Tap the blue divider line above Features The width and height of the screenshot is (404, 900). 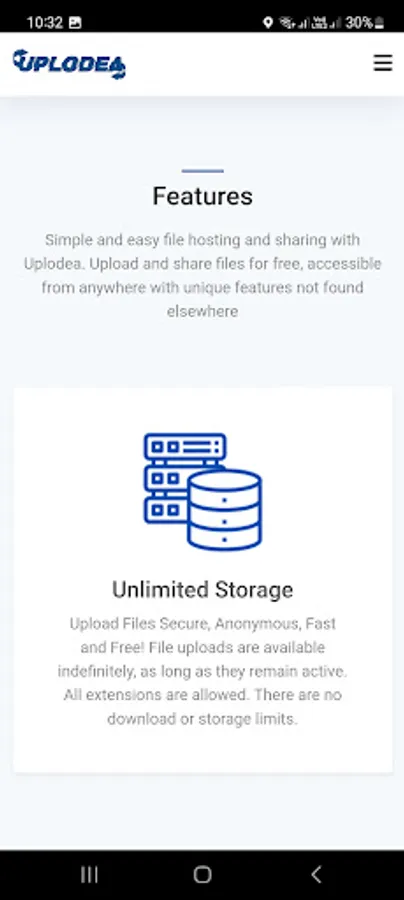pos(203,170)
